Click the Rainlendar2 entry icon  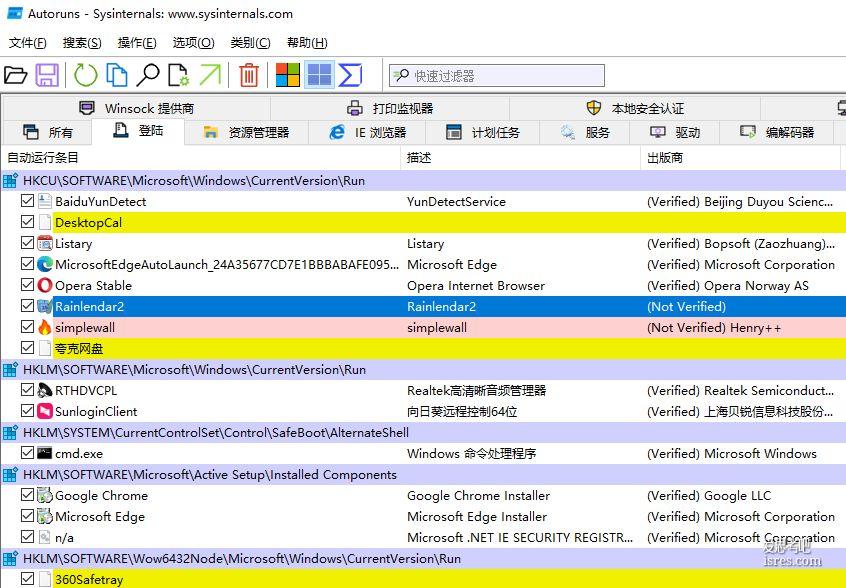pyautogui.click(x=45, y=306)
